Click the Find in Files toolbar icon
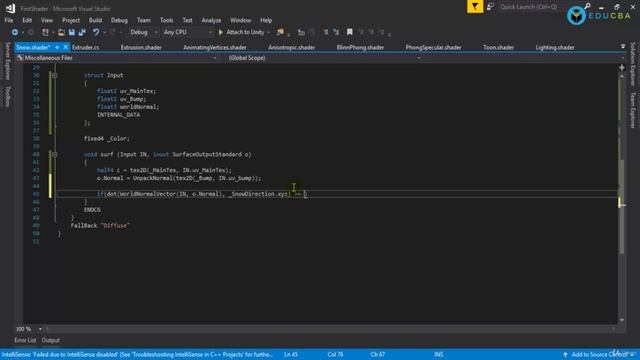The height and width of the screenshot is (360, 640). click(280, 32)
